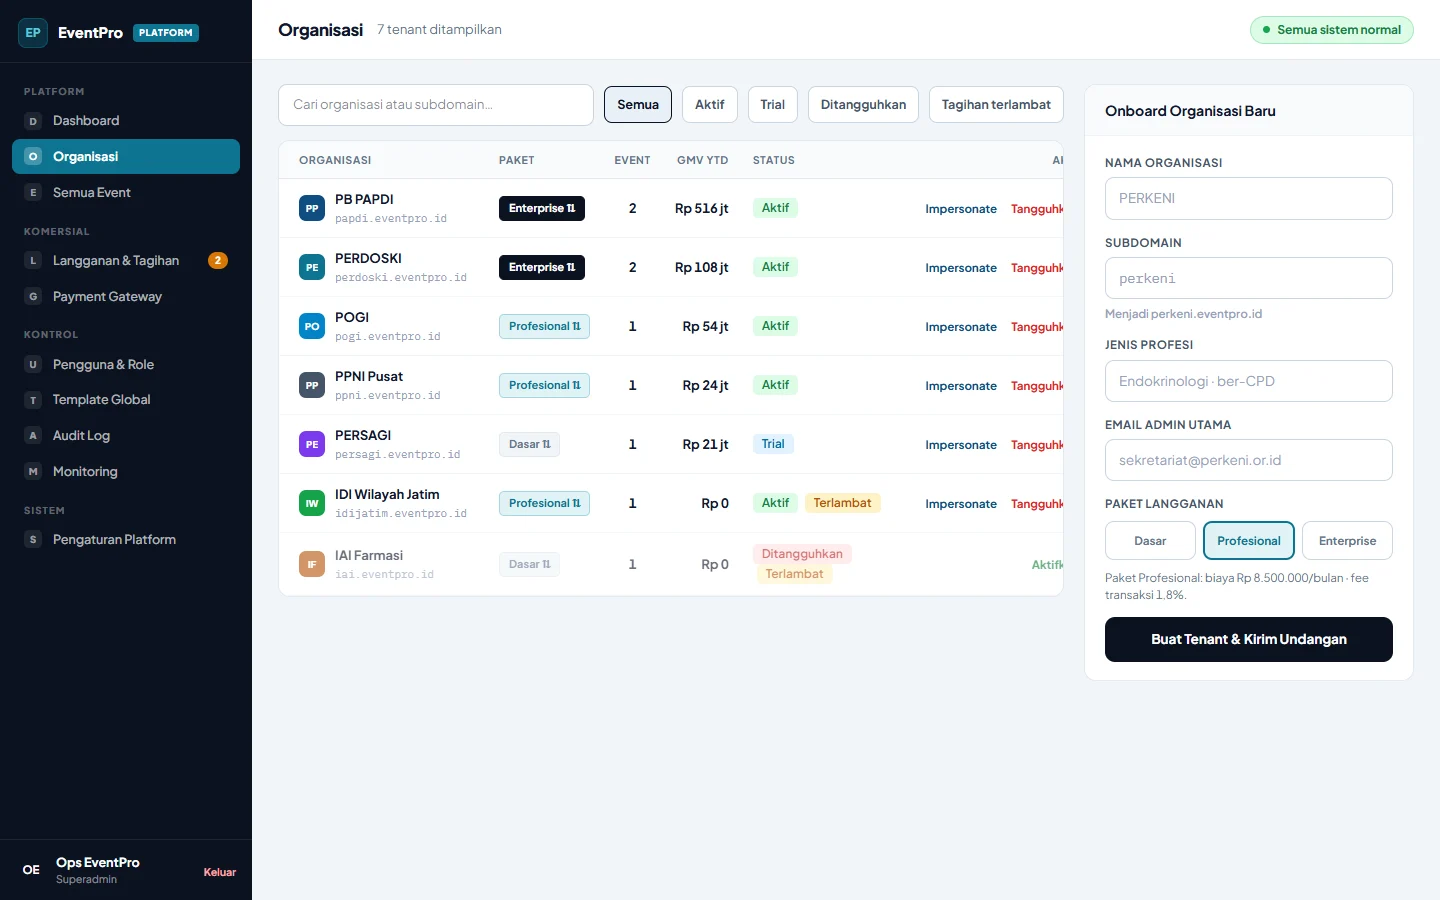The image size is (1440, 900).
Task: Filter organizations by Aktif status
Action: [710, 105]
